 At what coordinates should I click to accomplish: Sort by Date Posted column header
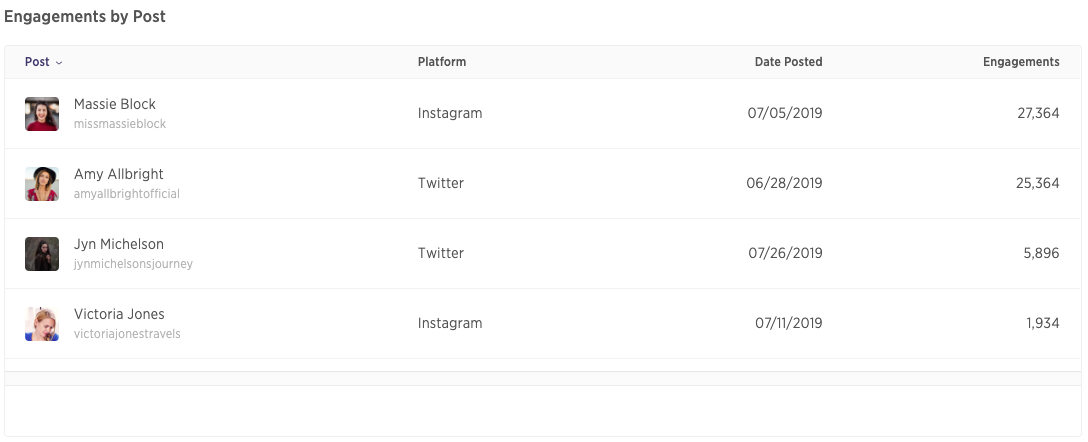788,62
